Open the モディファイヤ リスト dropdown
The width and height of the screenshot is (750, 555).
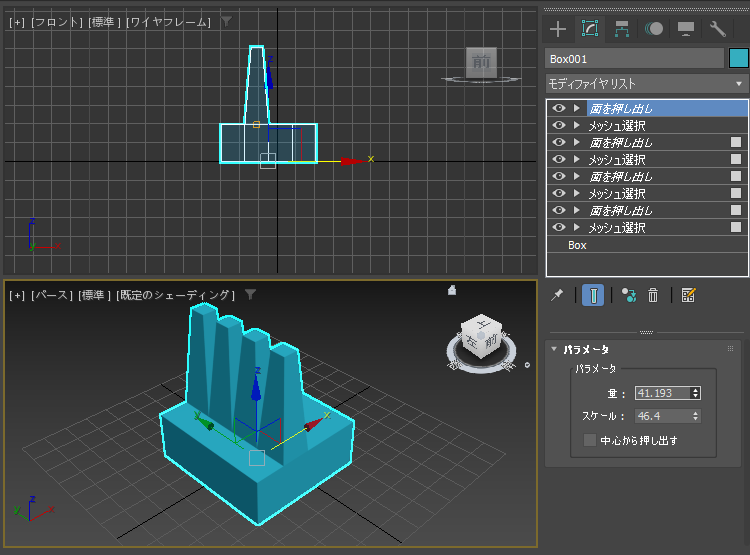pos(646,84)
